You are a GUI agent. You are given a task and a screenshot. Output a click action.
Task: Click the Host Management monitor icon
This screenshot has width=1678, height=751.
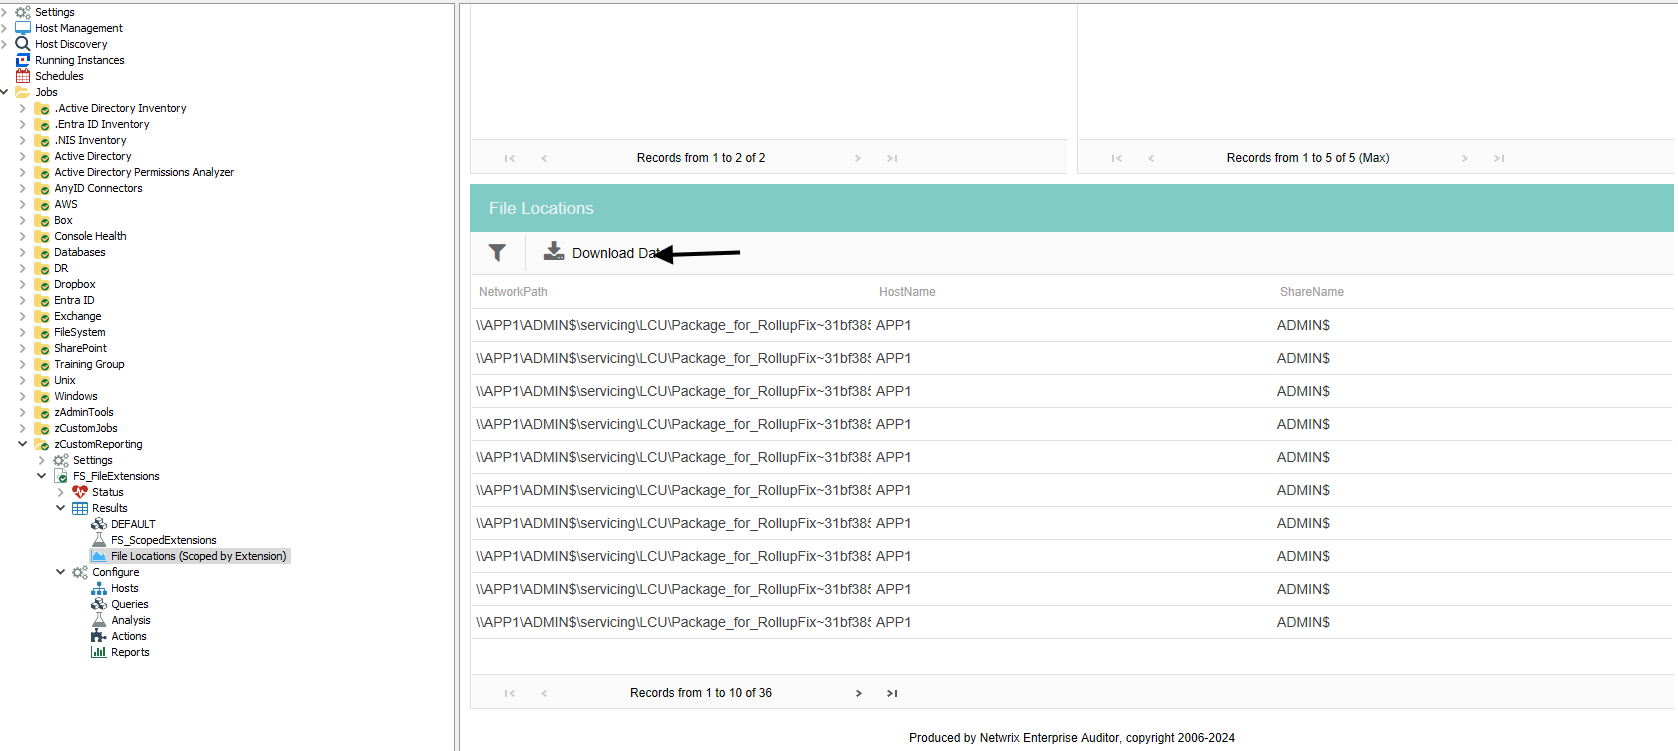pyautogui.click(x=22, y=28)
